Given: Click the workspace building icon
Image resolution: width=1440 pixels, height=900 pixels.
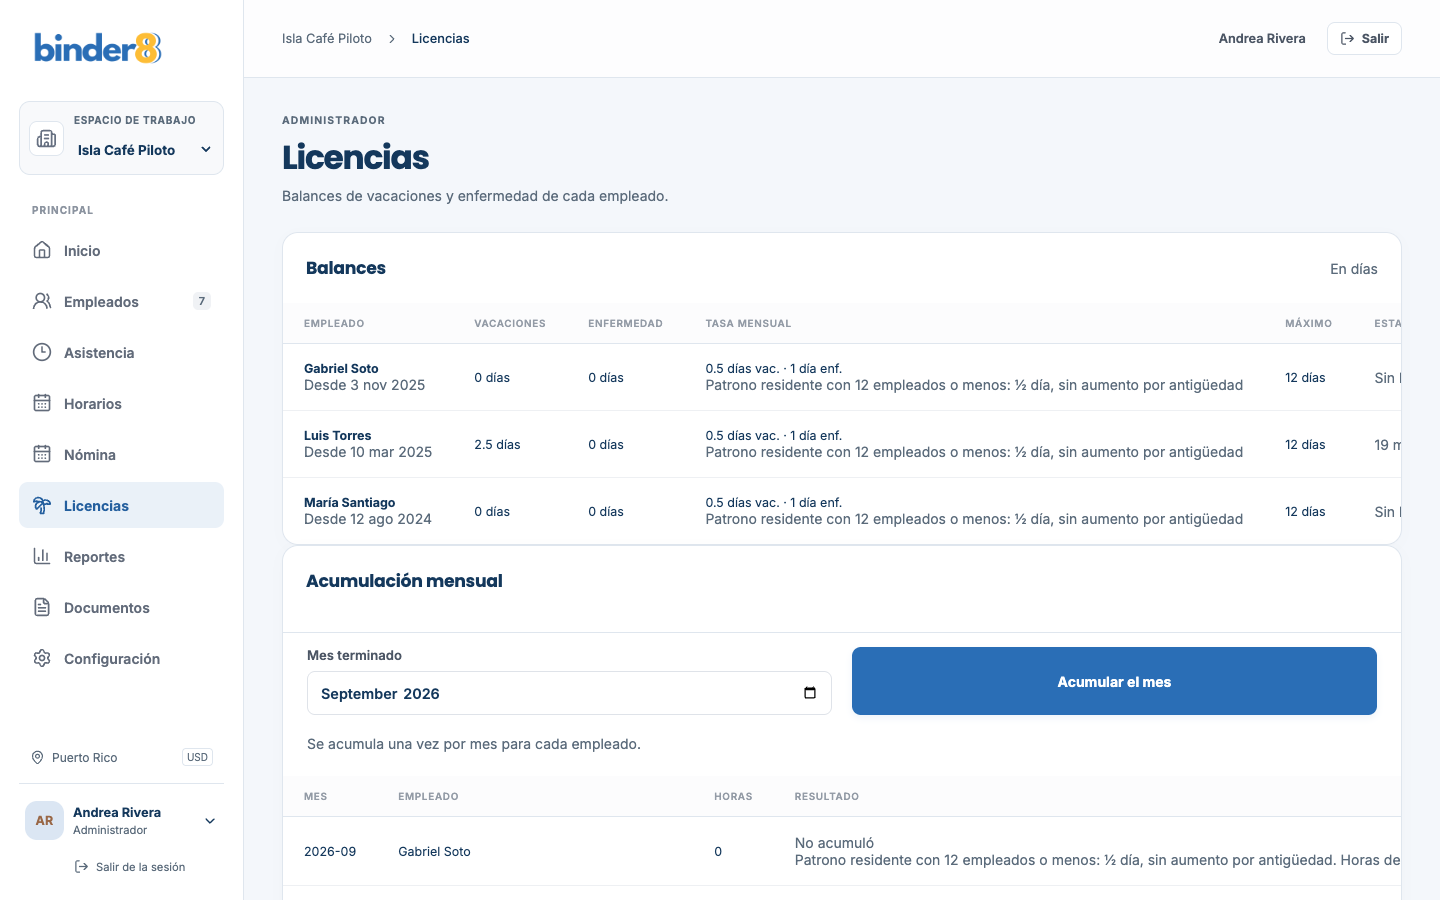Looking at the screenshot, I should (47, 139).
